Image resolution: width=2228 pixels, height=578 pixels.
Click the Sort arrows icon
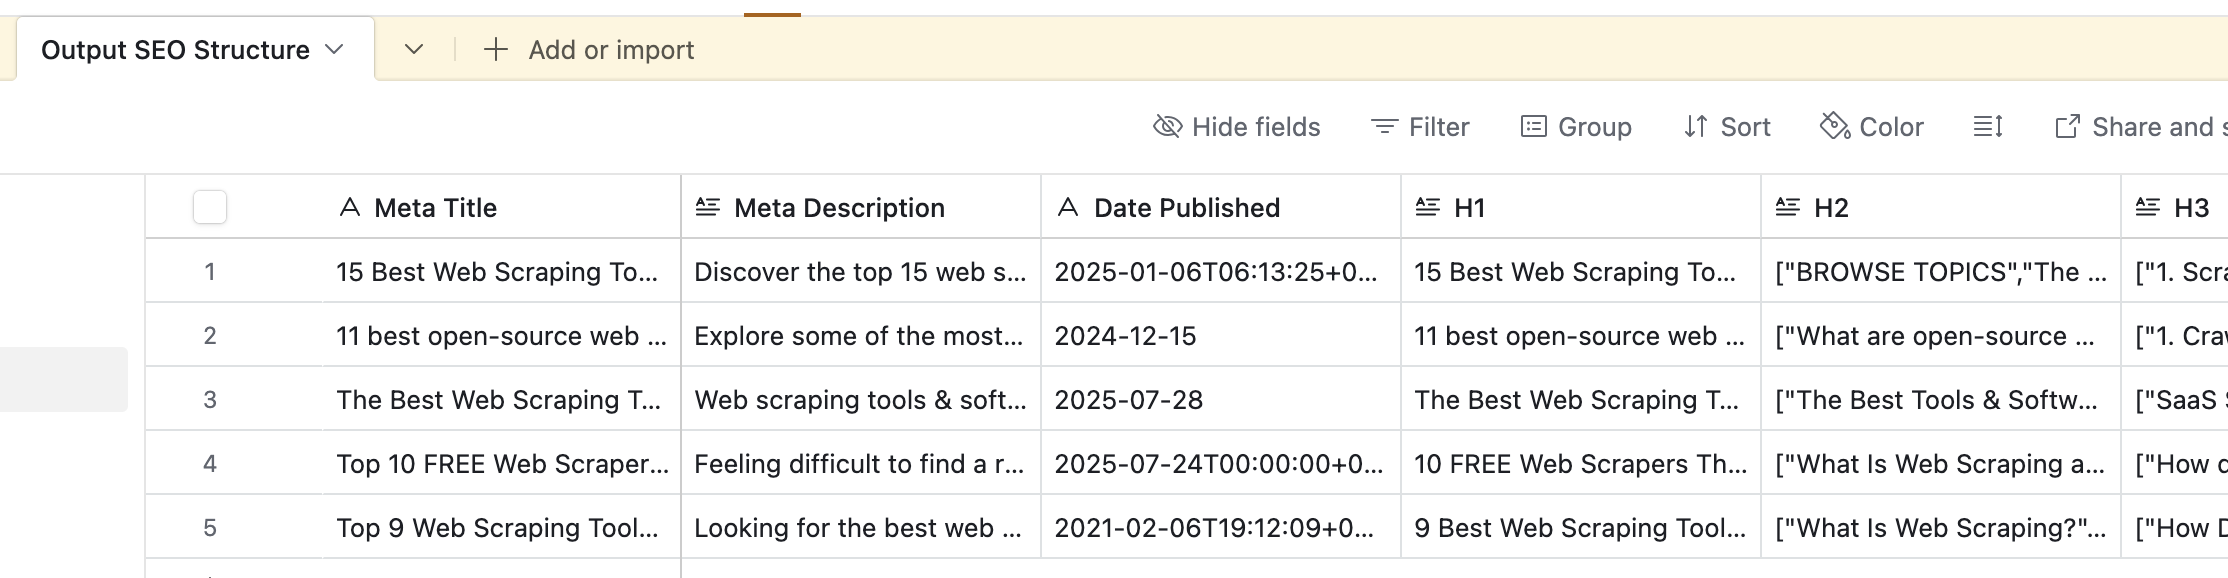(1695, 127)
